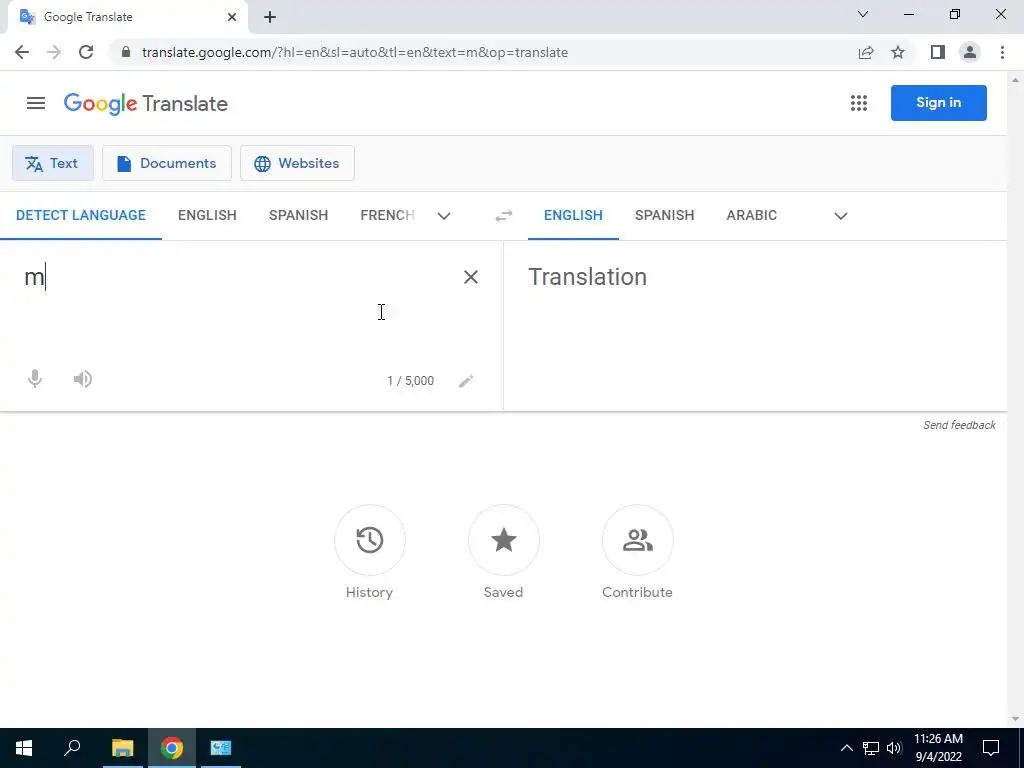The image size is (1024, 768).
Task: Open the main hamburger menu
Action: pyautogui.click(x=36, y=103)
